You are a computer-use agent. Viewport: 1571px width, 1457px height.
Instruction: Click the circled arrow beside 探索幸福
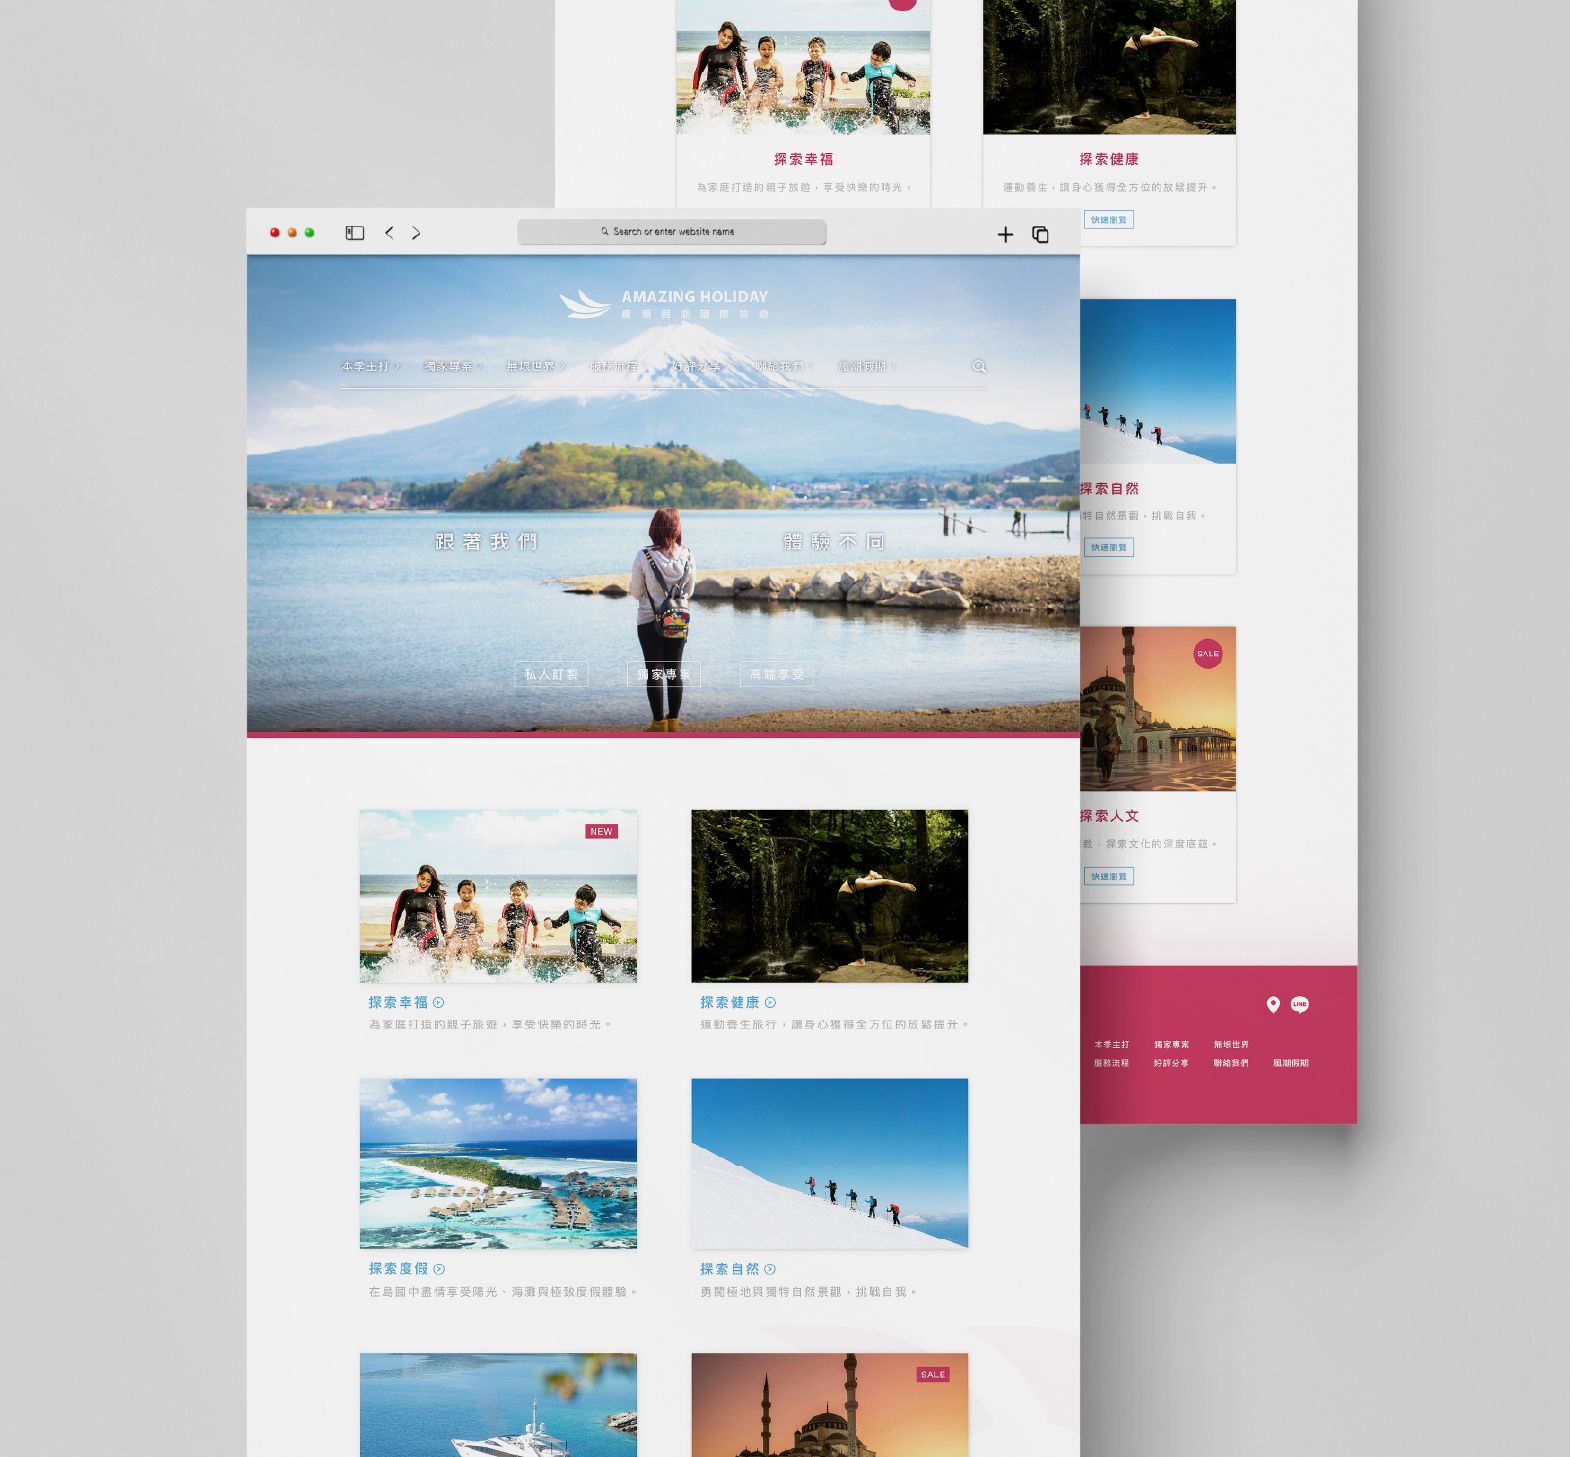pos(439,1002)
